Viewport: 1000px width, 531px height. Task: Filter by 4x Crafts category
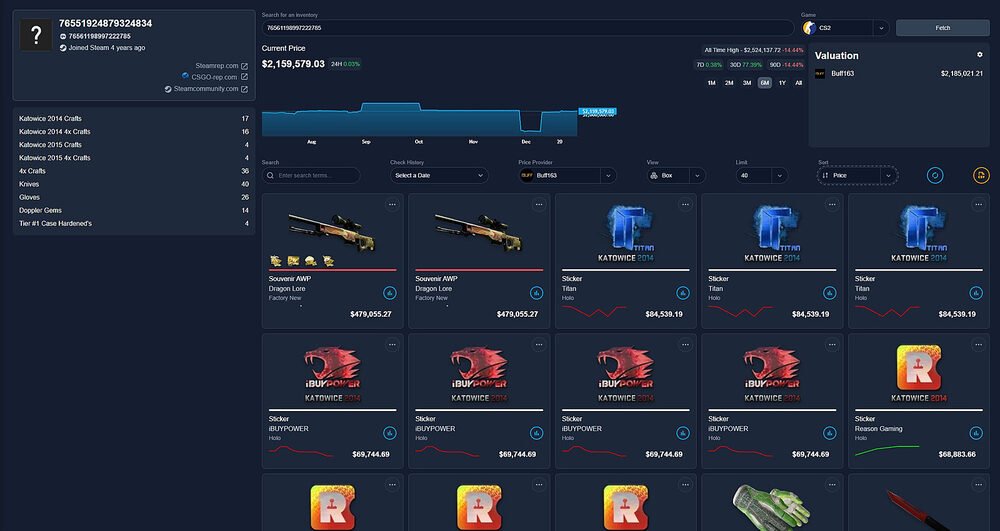click(x=134, y=171)
